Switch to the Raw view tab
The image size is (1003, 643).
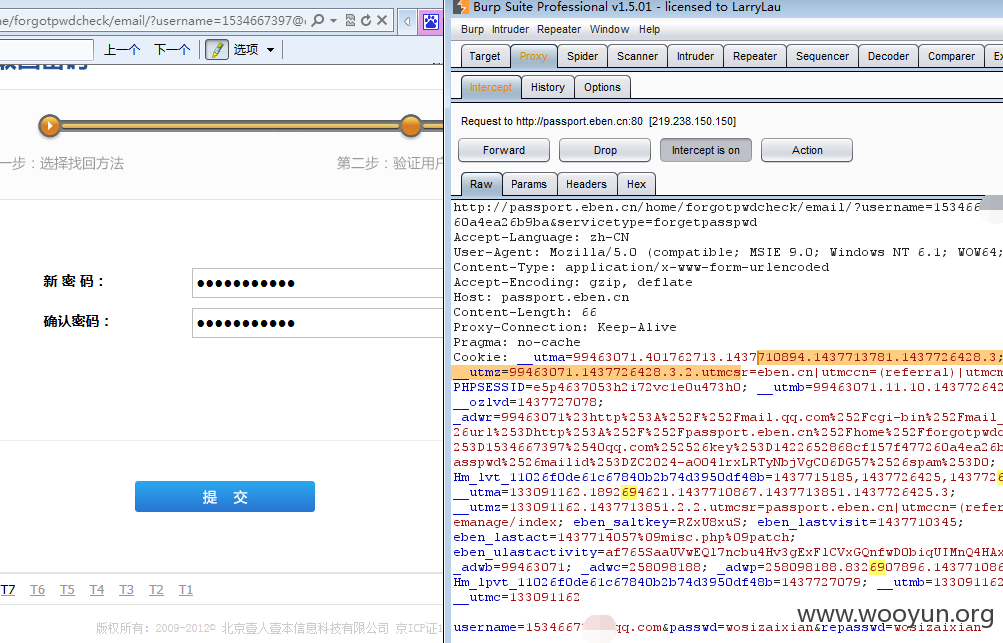(481, 184)
